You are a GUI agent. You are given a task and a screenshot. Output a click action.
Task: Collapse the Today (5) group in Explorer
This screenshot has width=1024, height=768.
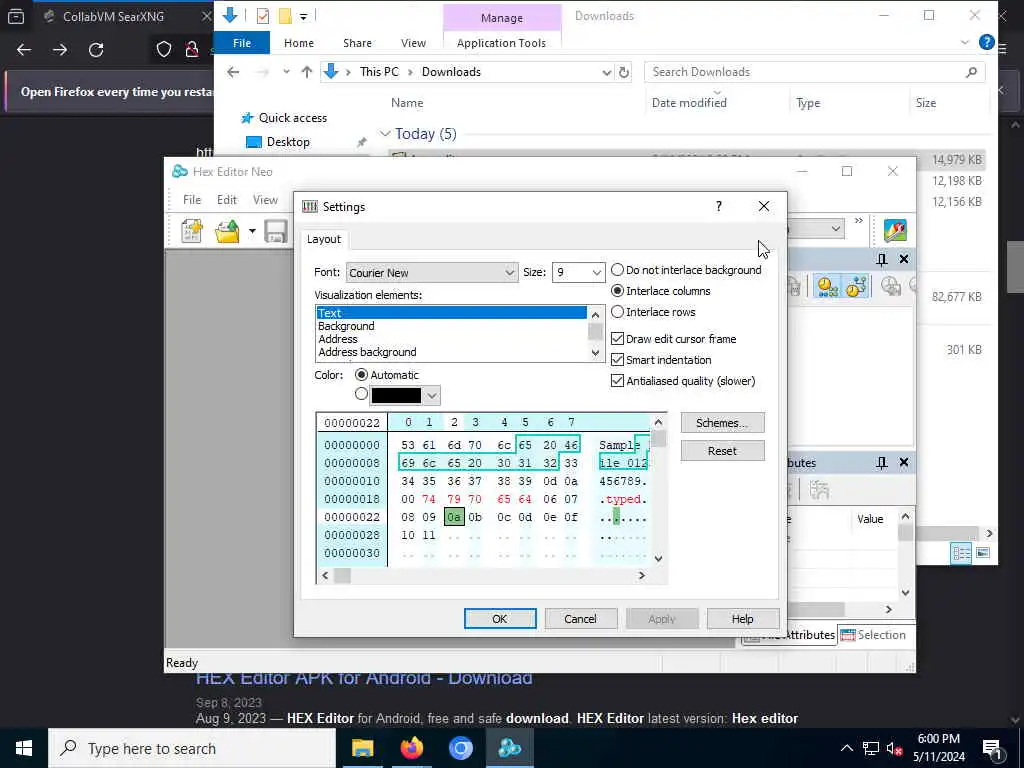(385, 134)
